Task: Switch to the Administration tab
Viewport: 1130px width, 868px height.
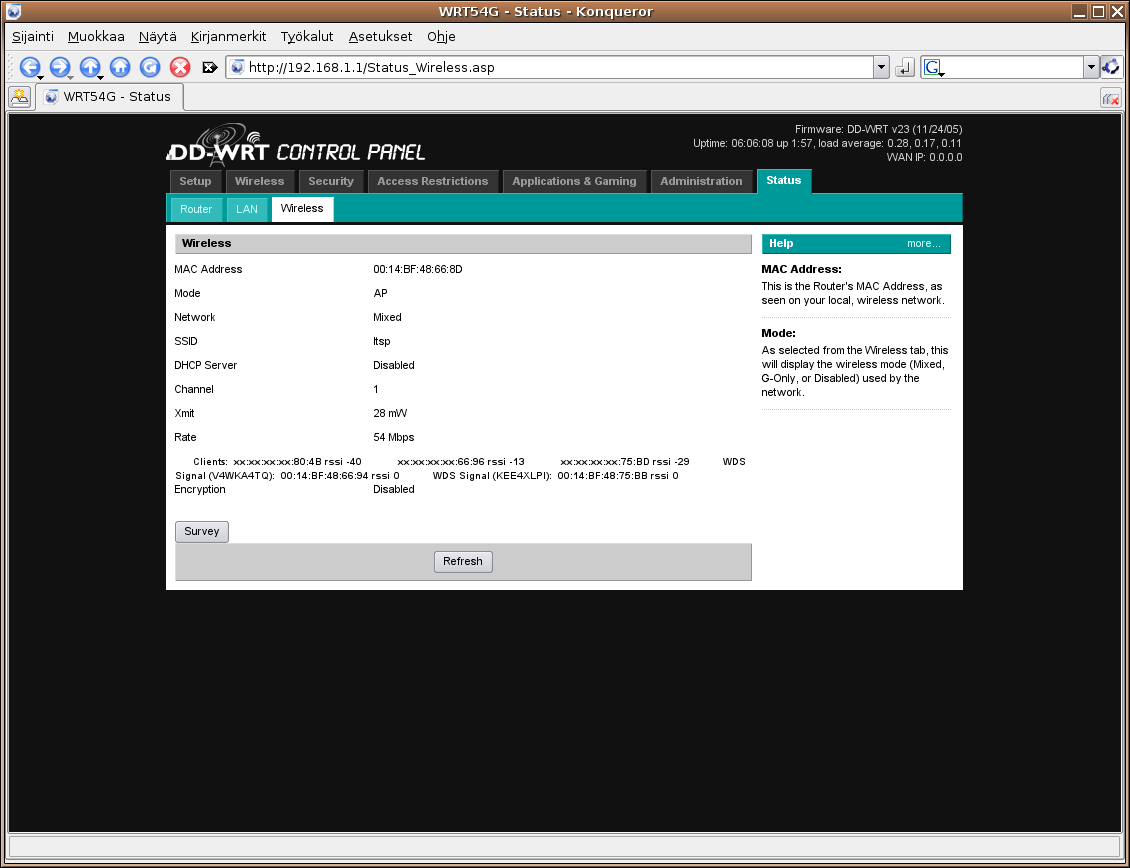Action: [701, 181]
